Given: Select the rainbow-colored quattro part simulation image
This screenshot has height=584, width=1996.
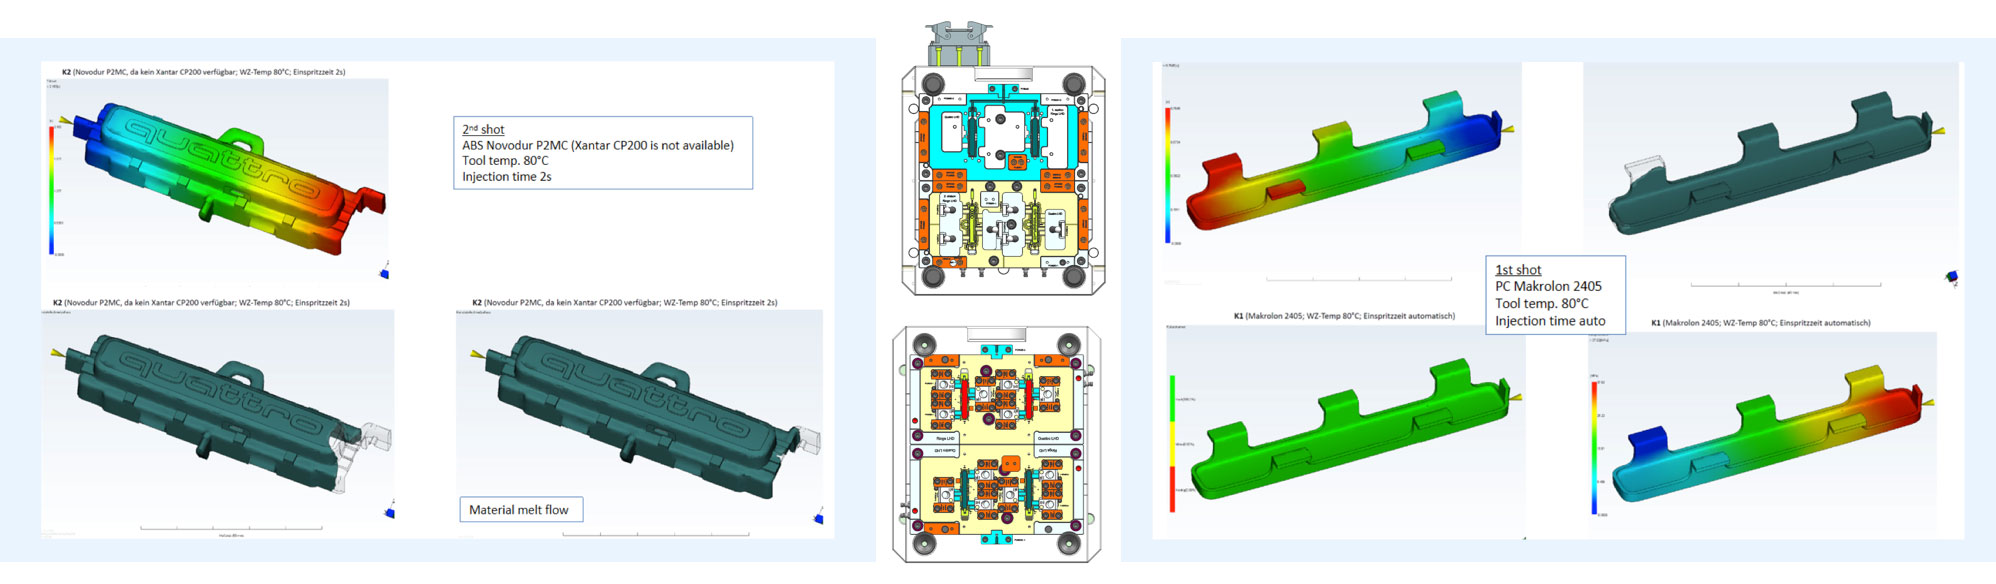Looking at the screenshot, I should point(220,180).
